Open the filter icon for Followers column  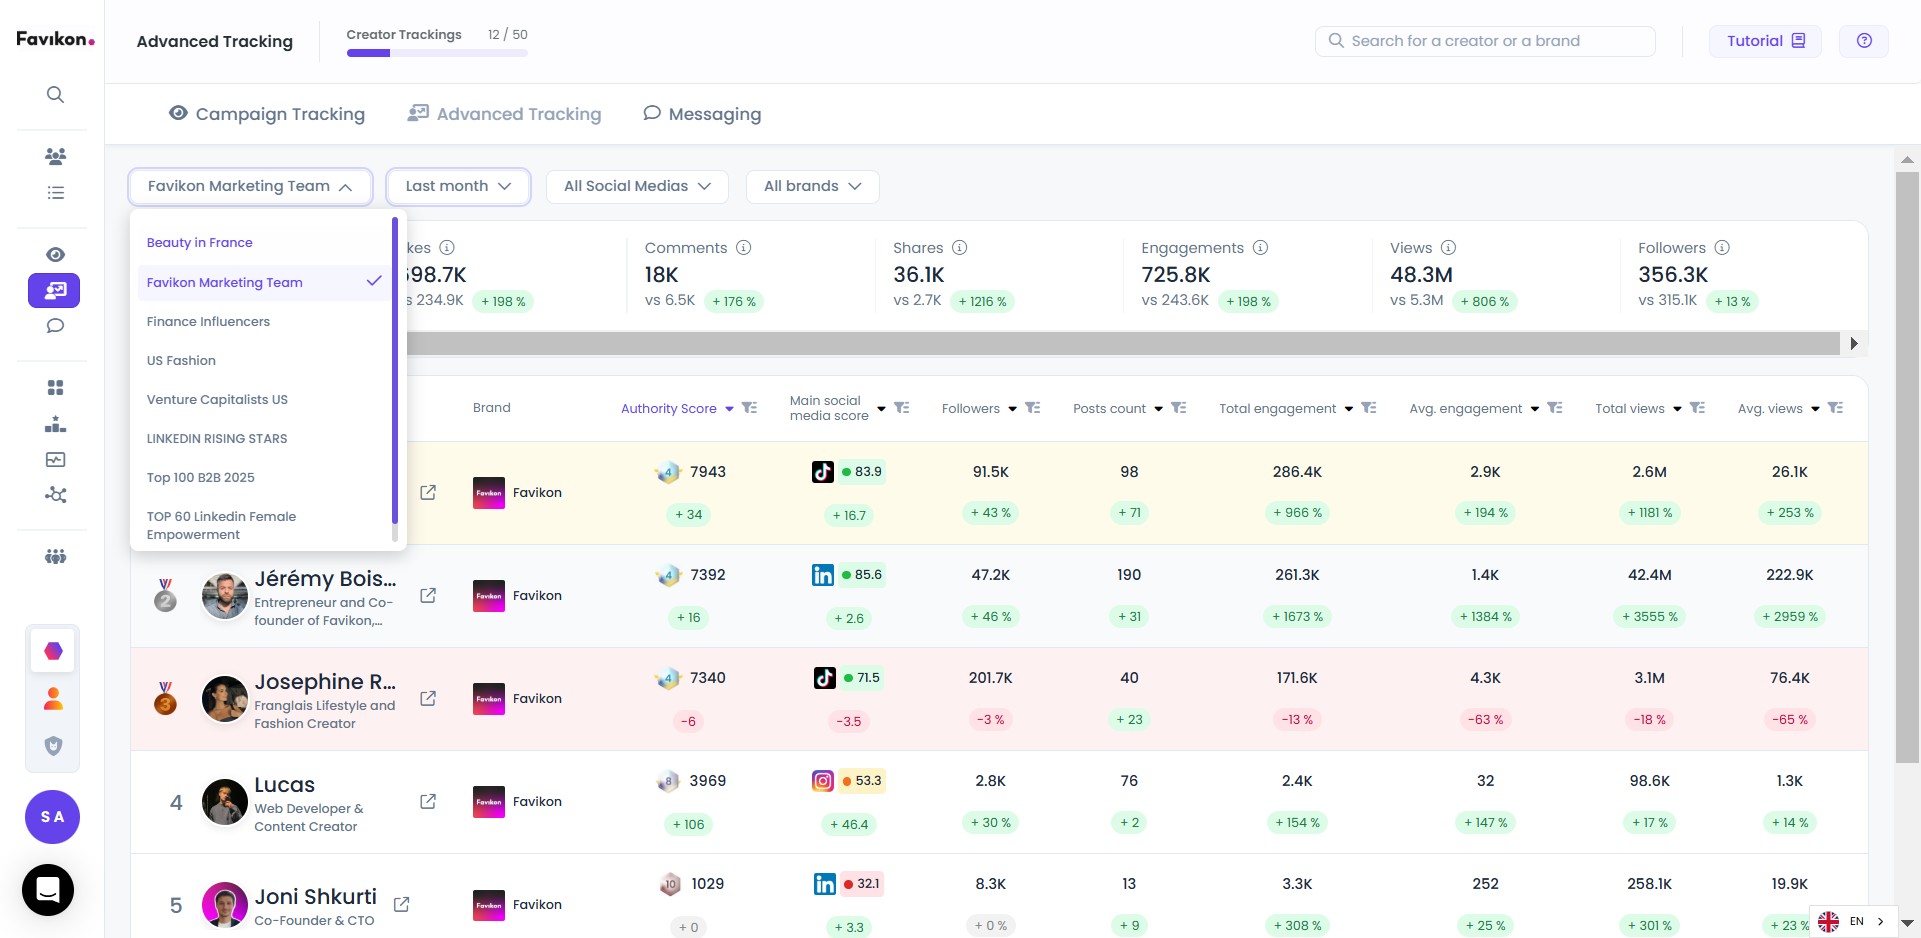1033,408
